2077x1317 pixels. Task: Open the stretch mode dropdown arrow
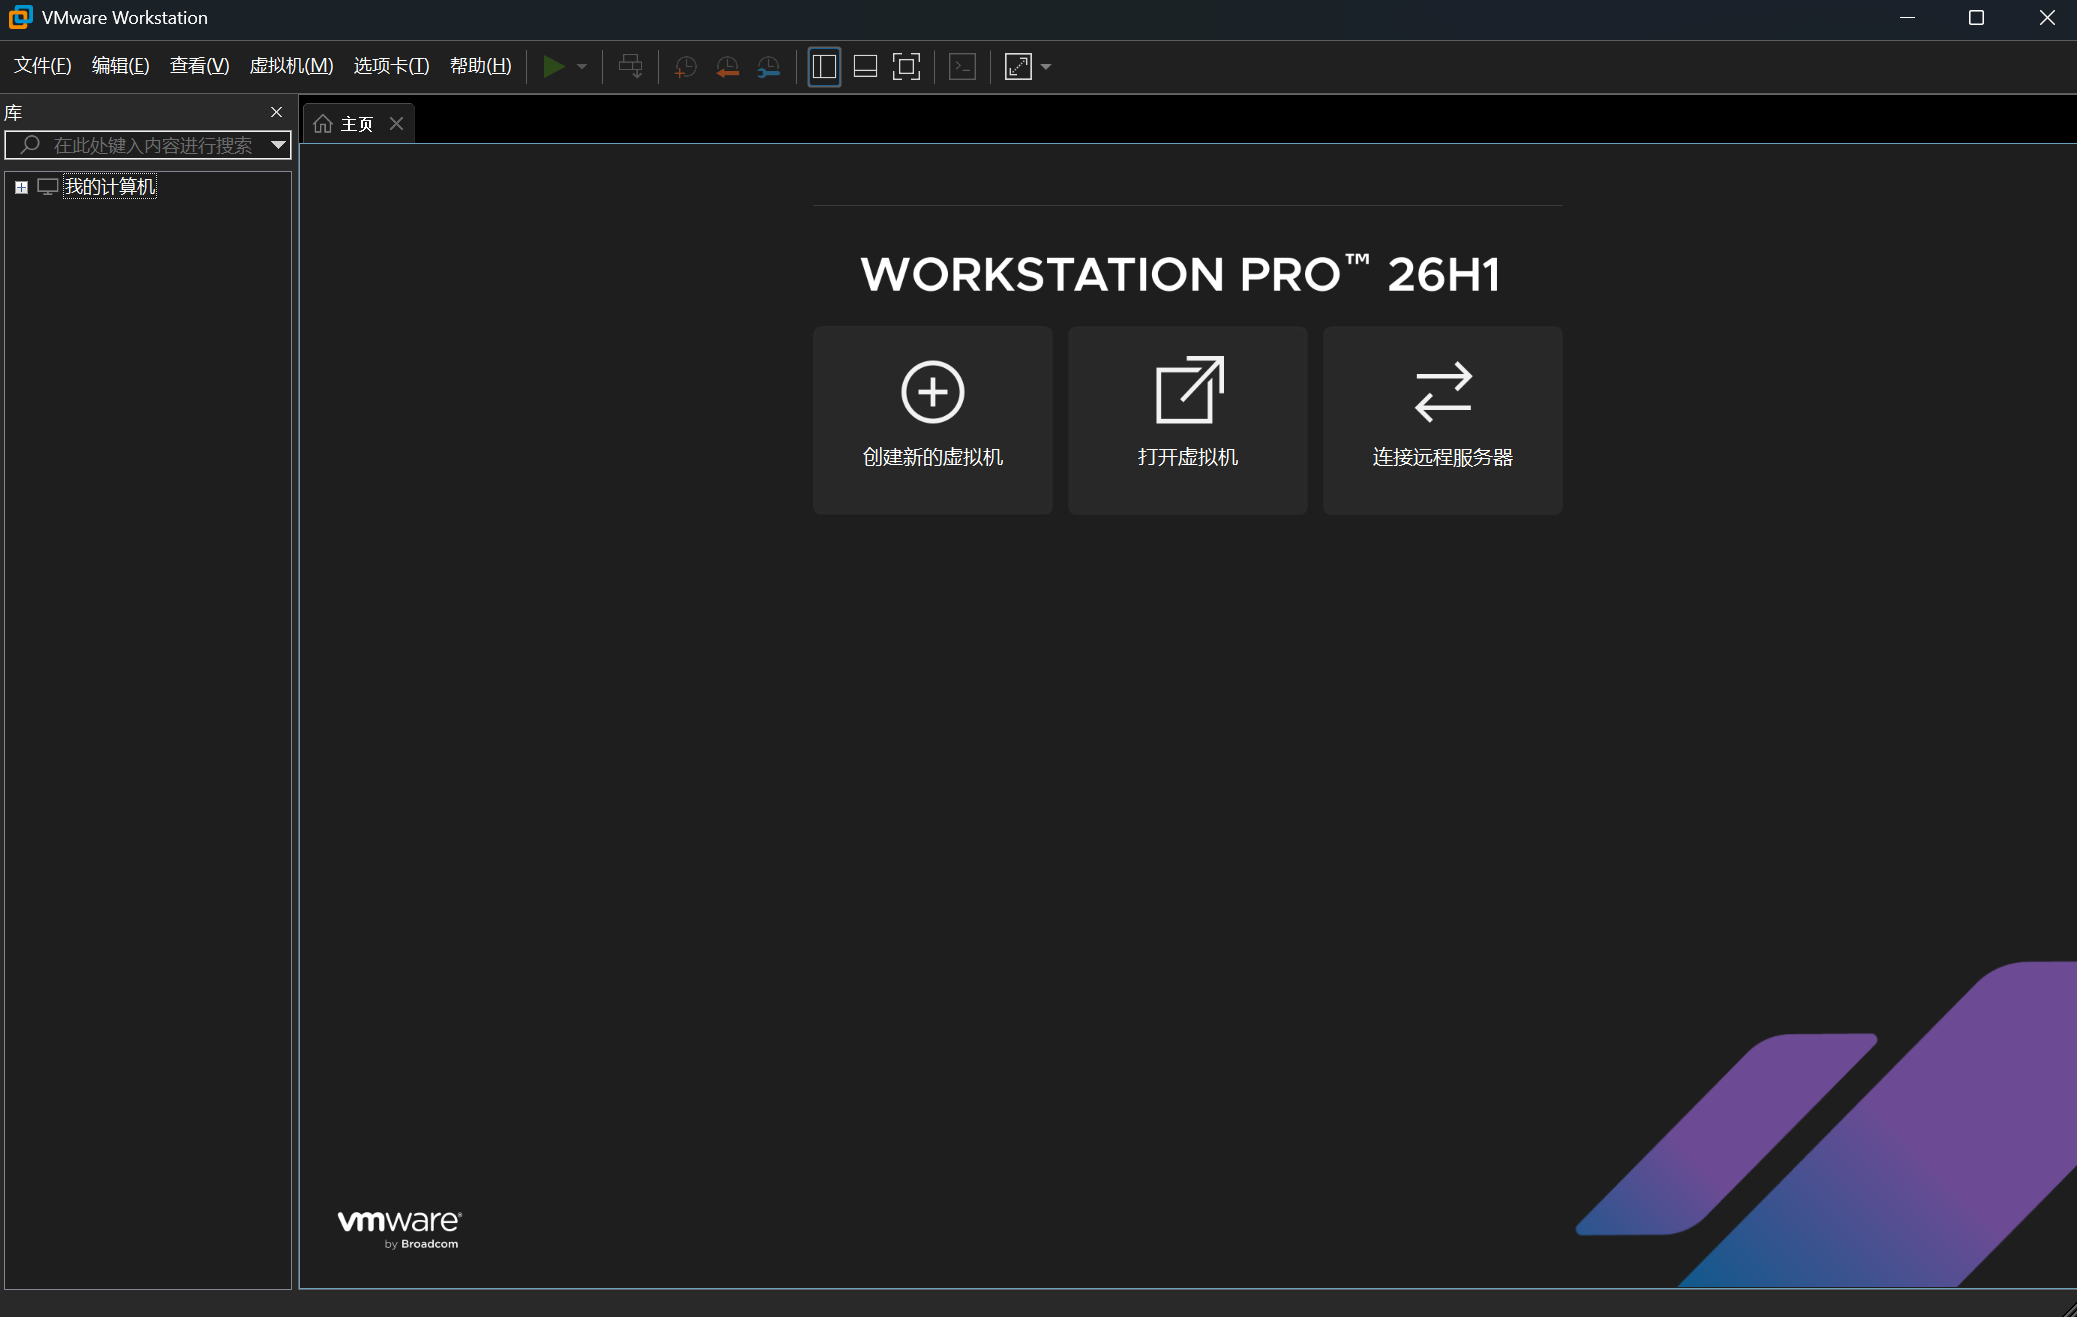(1046, 67)
